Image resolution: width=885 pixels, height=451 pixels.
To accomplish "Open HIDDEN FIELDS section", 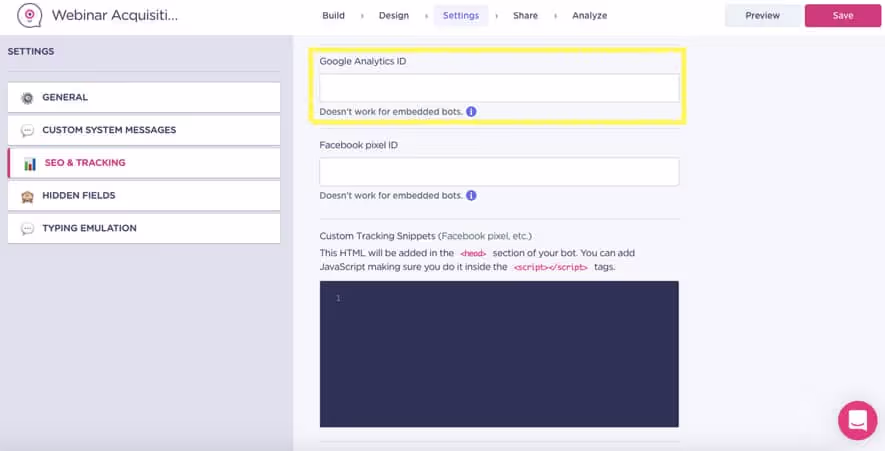I will (x=144, y=196).
